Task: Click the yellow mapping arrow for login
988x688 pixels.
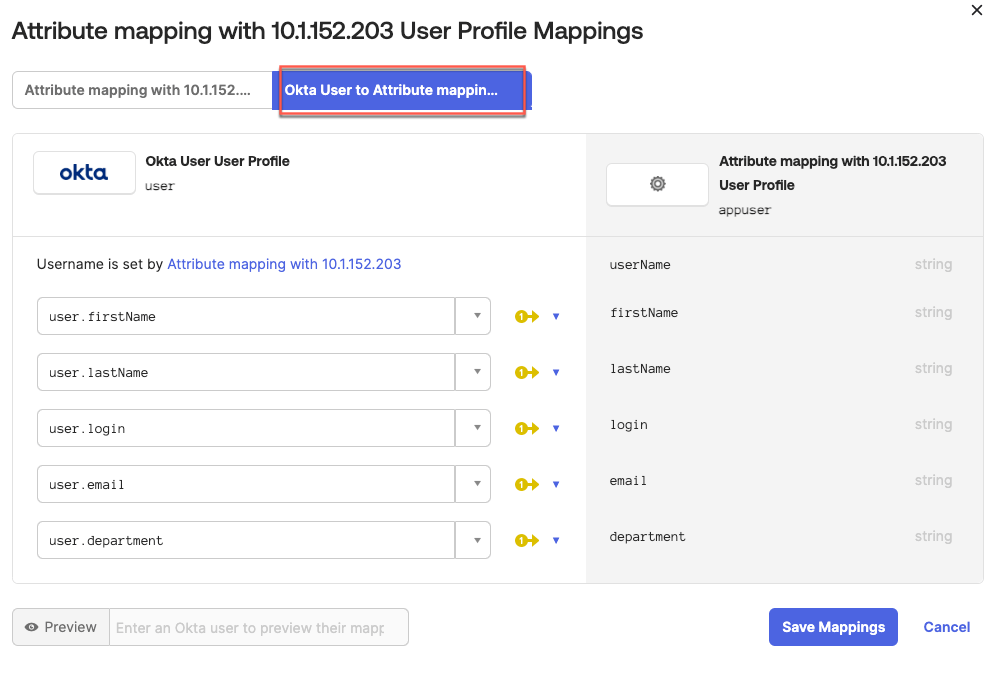Action: pyautogui.click(x=527, y=428)
